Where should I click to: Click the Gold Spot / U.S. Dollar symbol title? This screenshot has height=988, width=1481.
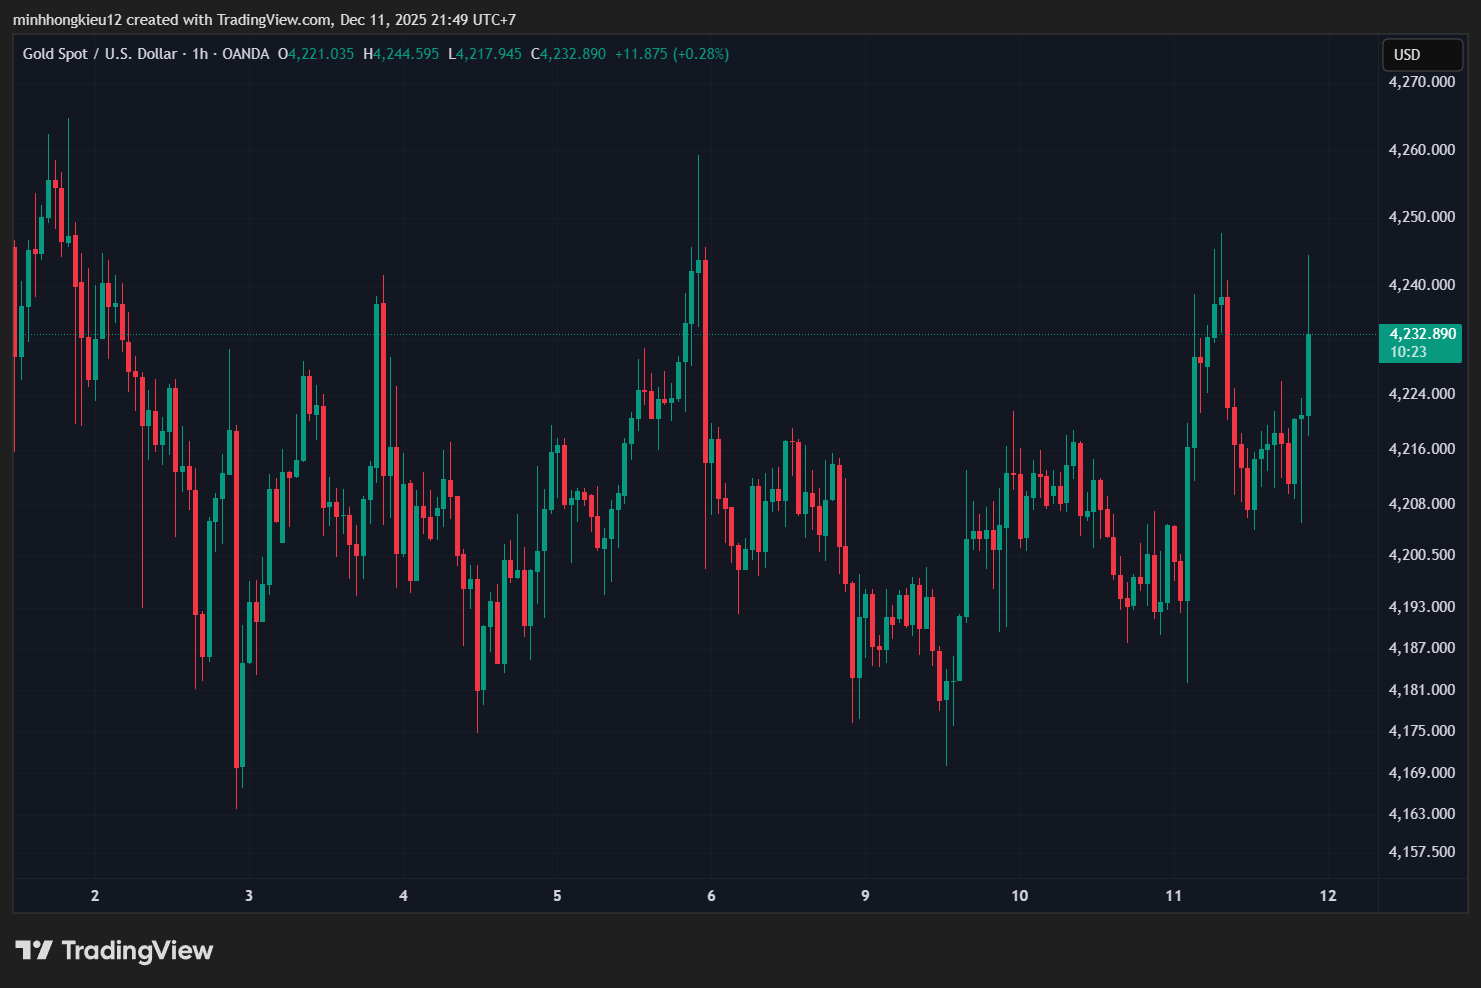click(x=100, y=54)
